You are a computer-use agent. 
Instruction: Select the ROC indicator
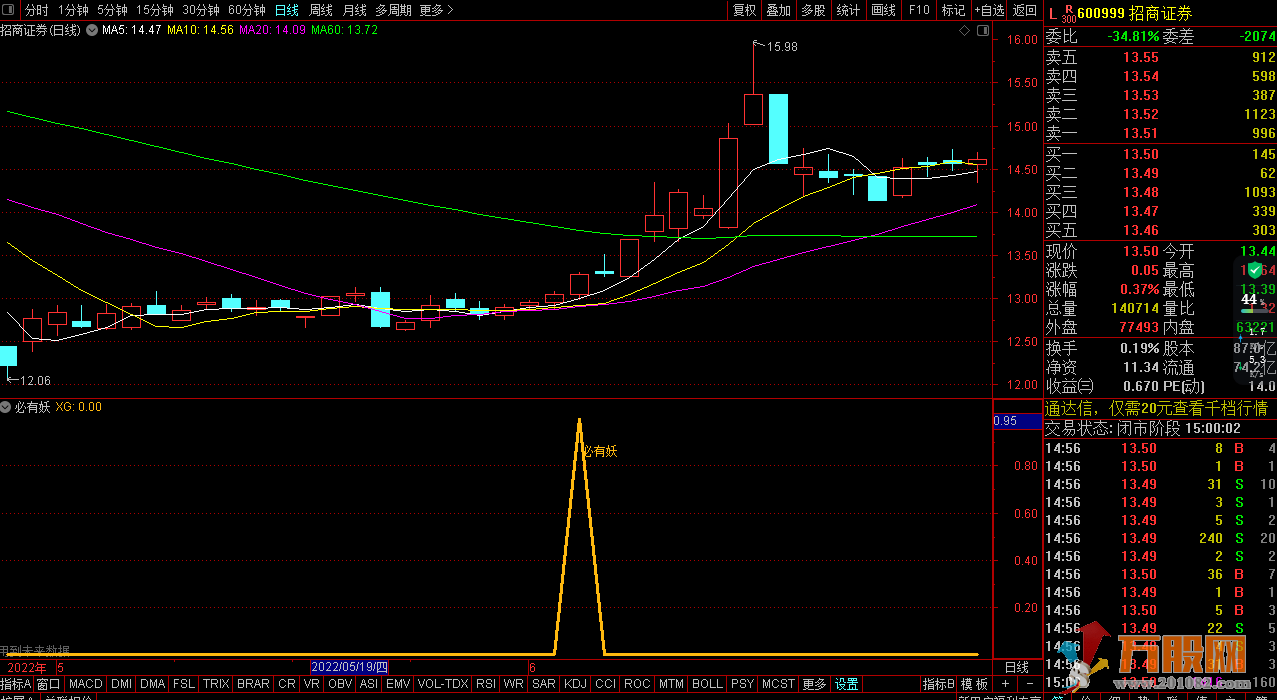click(637, 684)
